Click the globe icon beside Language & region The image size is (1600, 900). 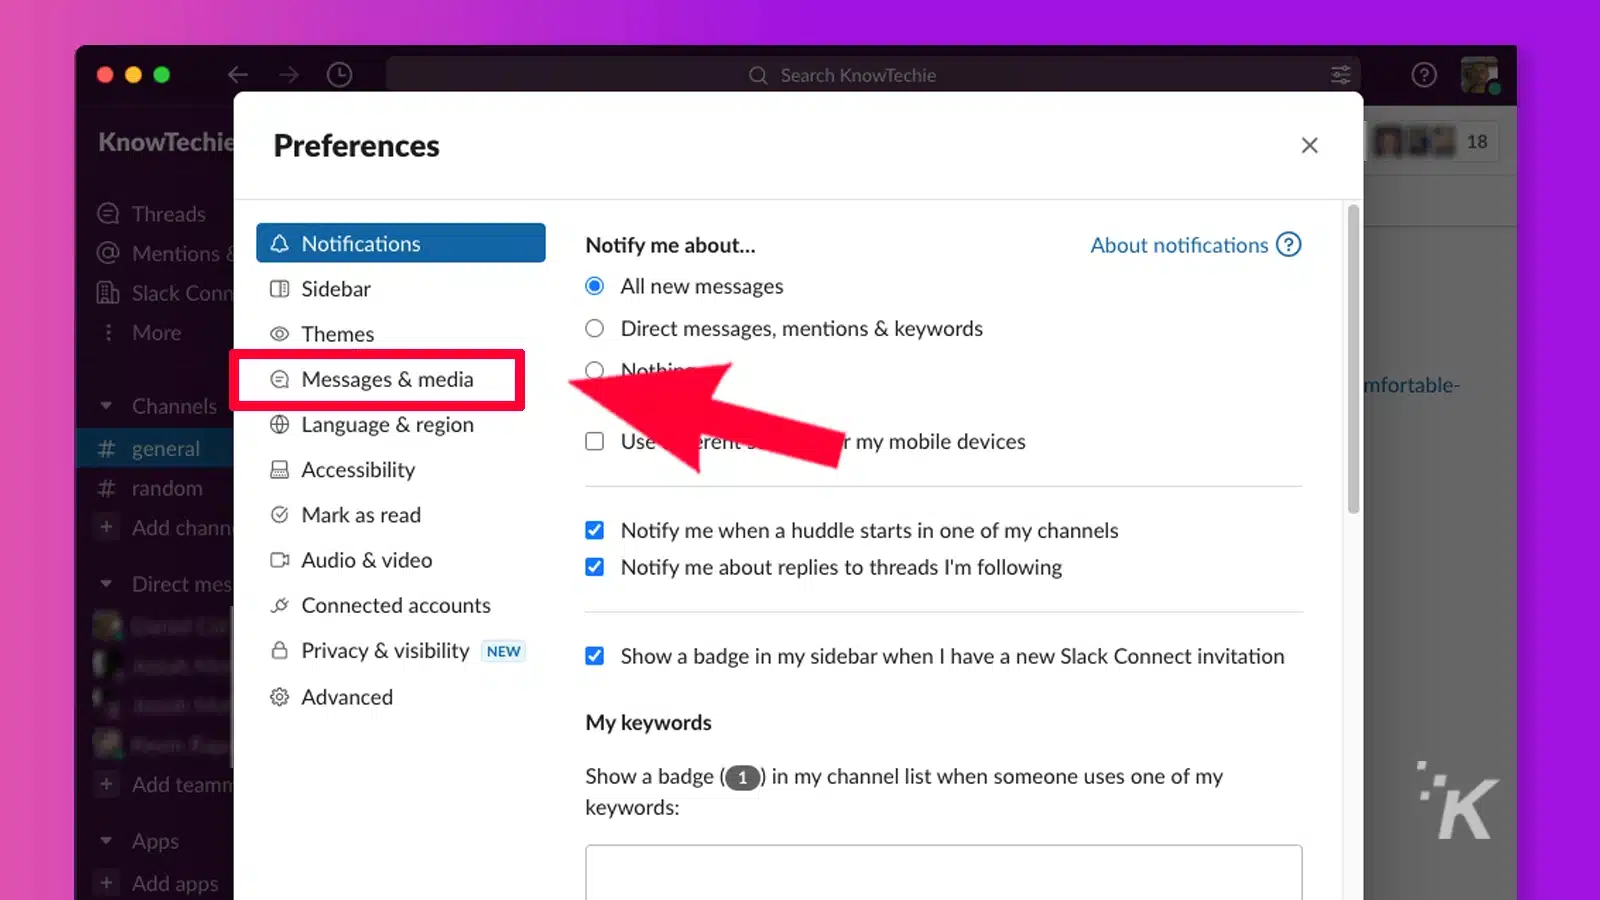[x=280, y=424]
